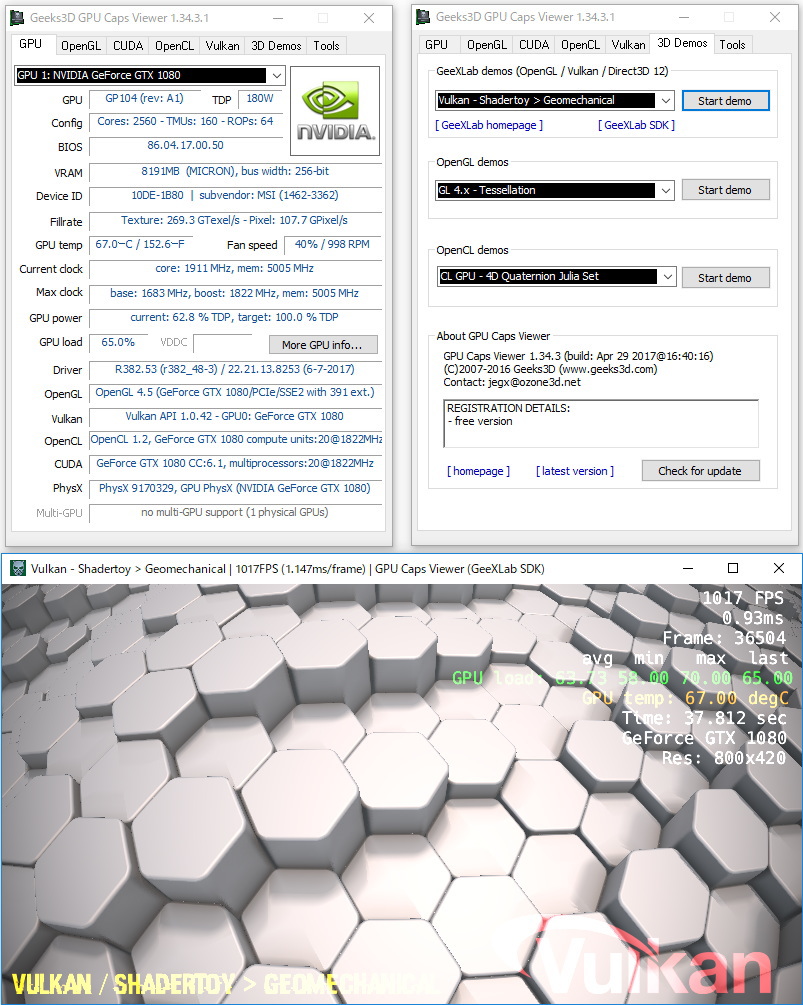Click the app icon in right GPU Caps Viewer title bar
This screenshot has width=803, height=1005.
pos(423,17)
